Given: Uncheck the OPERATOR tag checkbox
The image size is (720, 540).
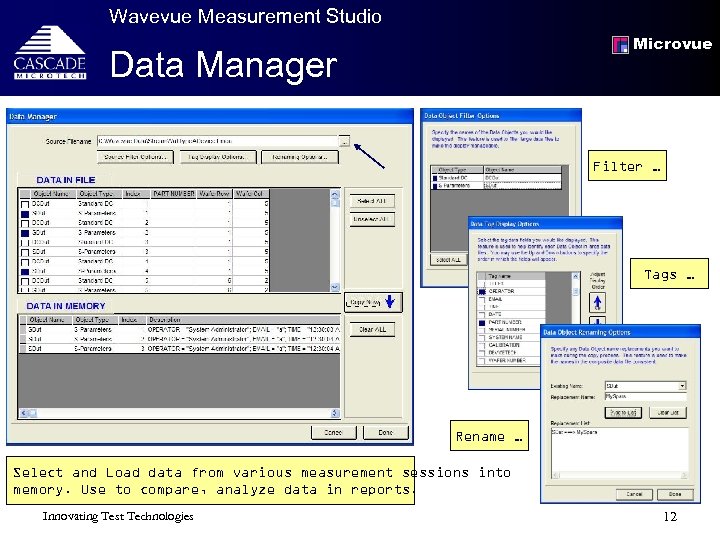Looking at the screenshot, I should (x=482, y=292).
